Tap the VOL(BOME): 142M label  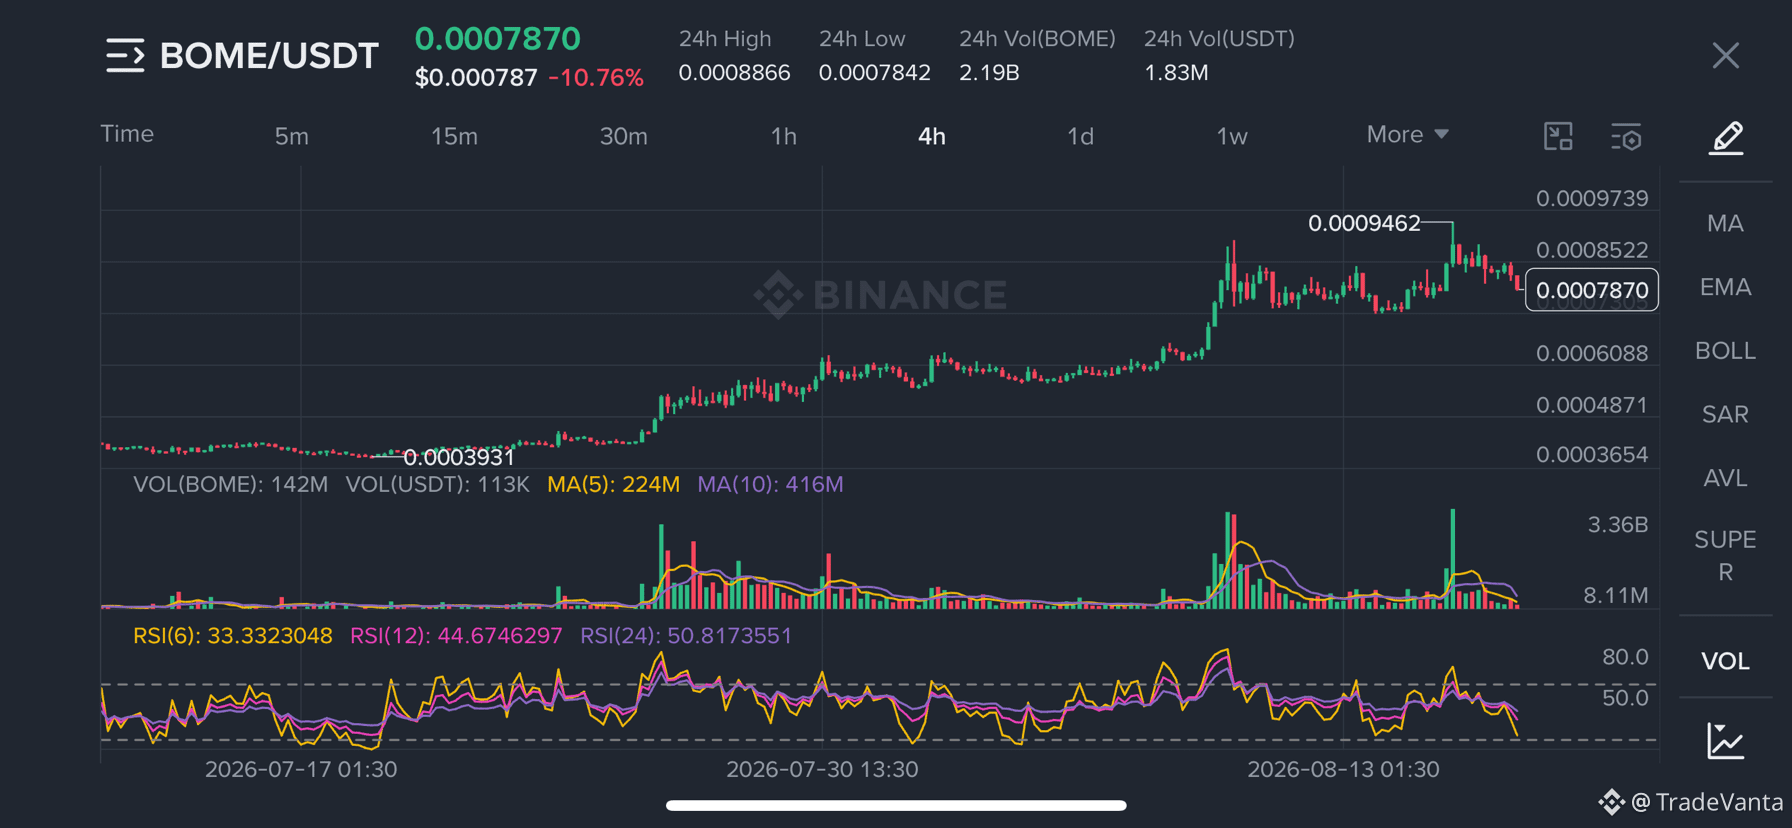point(230,485)
